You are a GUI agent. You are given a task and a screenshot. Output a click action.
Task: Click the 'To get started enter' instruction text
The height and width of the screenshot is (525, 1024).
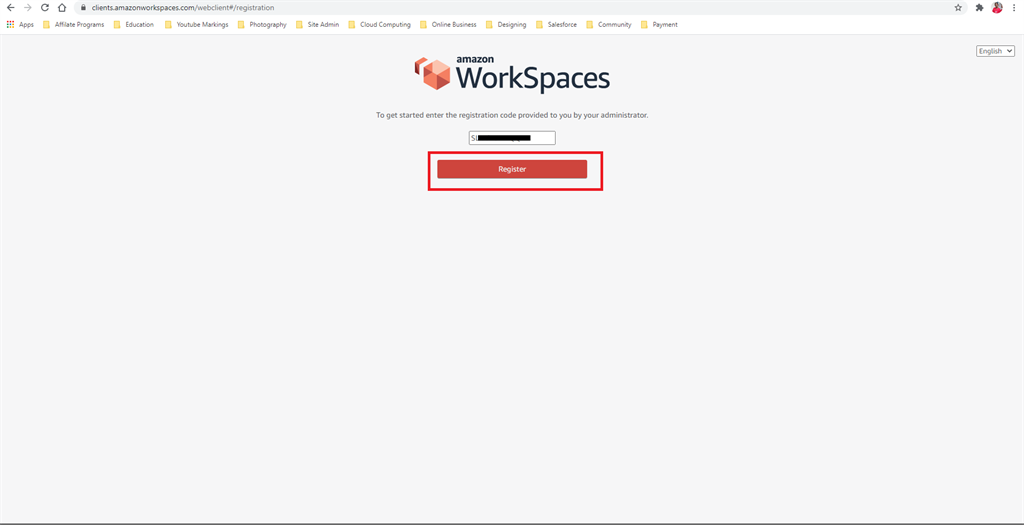tap(512, 115)
